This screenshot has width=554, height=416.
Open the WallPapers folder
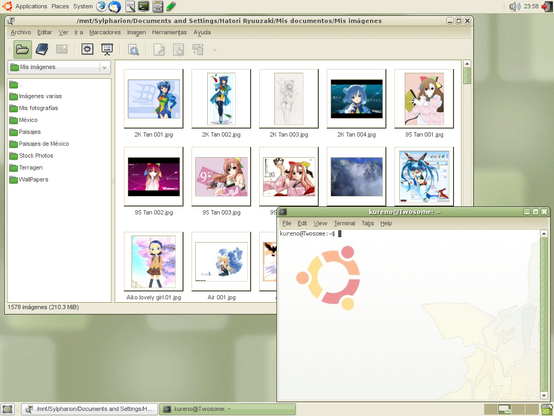point(29,180)
